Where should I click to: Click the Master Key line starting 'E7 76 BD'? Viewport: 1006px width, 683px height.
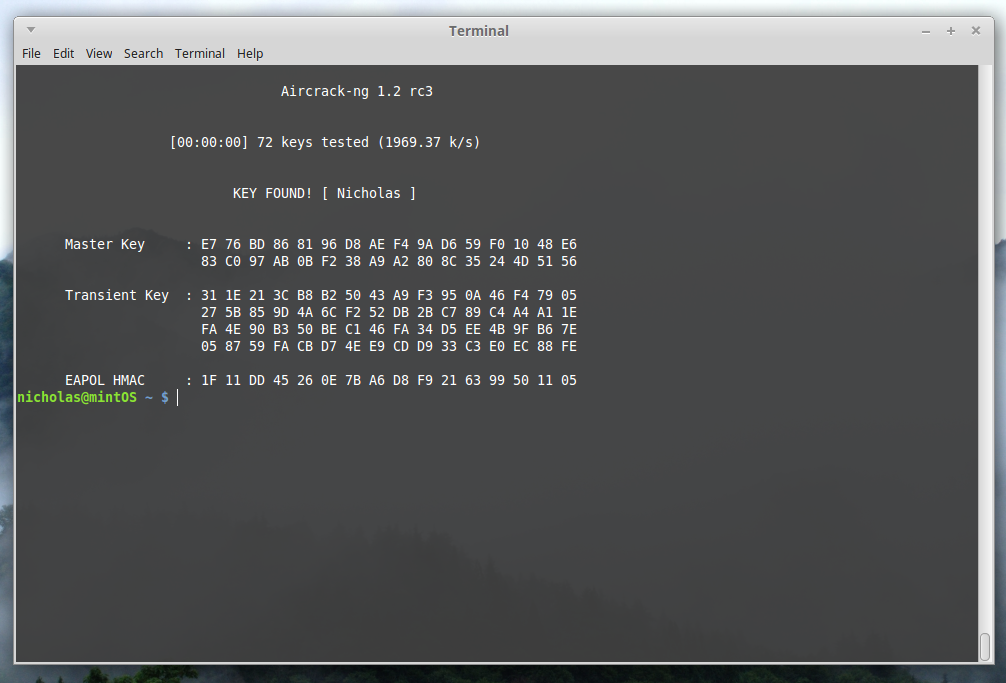[x=389, y=244]
